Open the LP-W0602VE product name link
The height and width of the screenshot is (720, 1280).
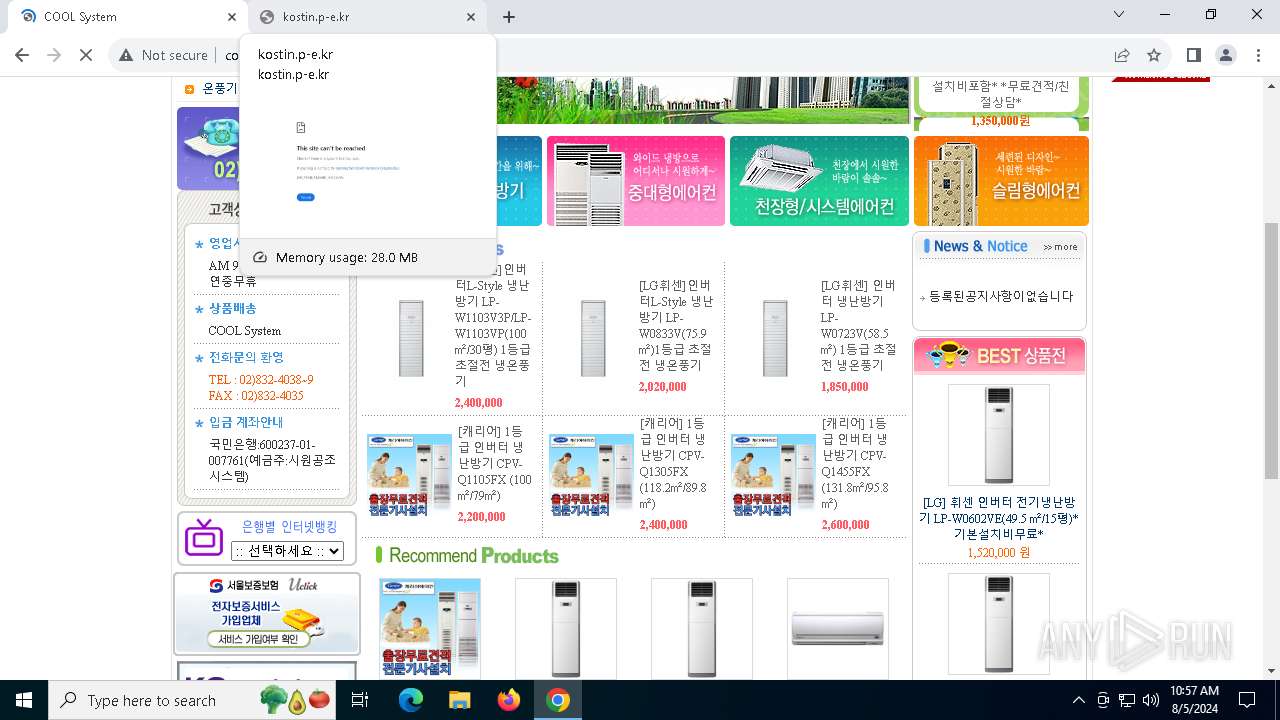click(999, 518)
